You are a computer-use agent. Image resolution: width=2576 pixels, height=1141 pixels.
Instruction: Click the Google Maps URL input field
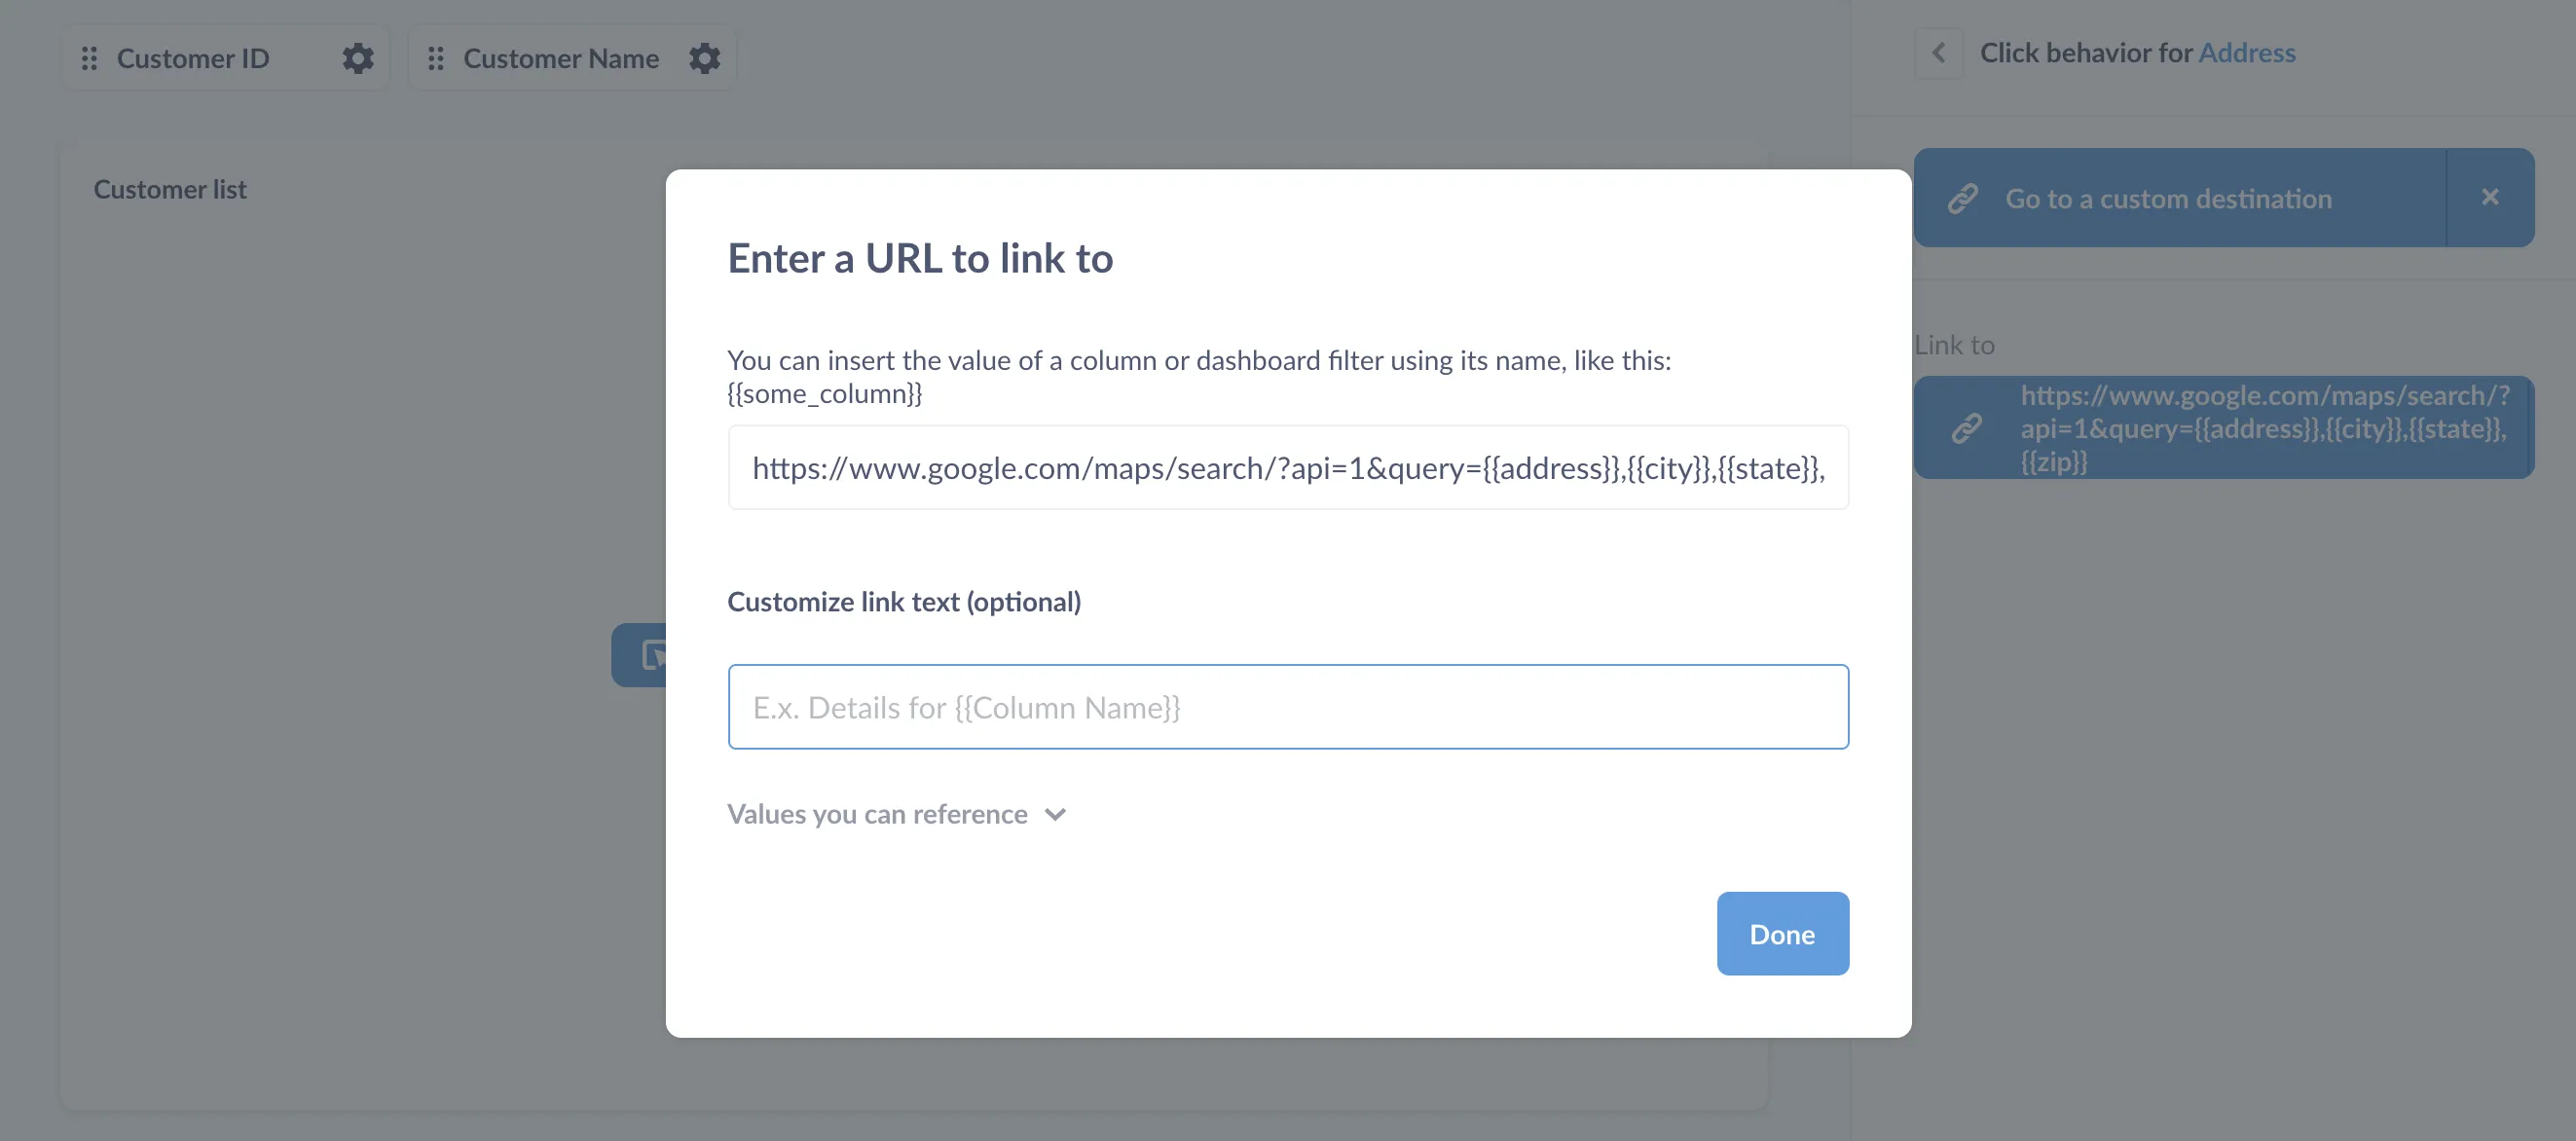[x=1288, y=467]
